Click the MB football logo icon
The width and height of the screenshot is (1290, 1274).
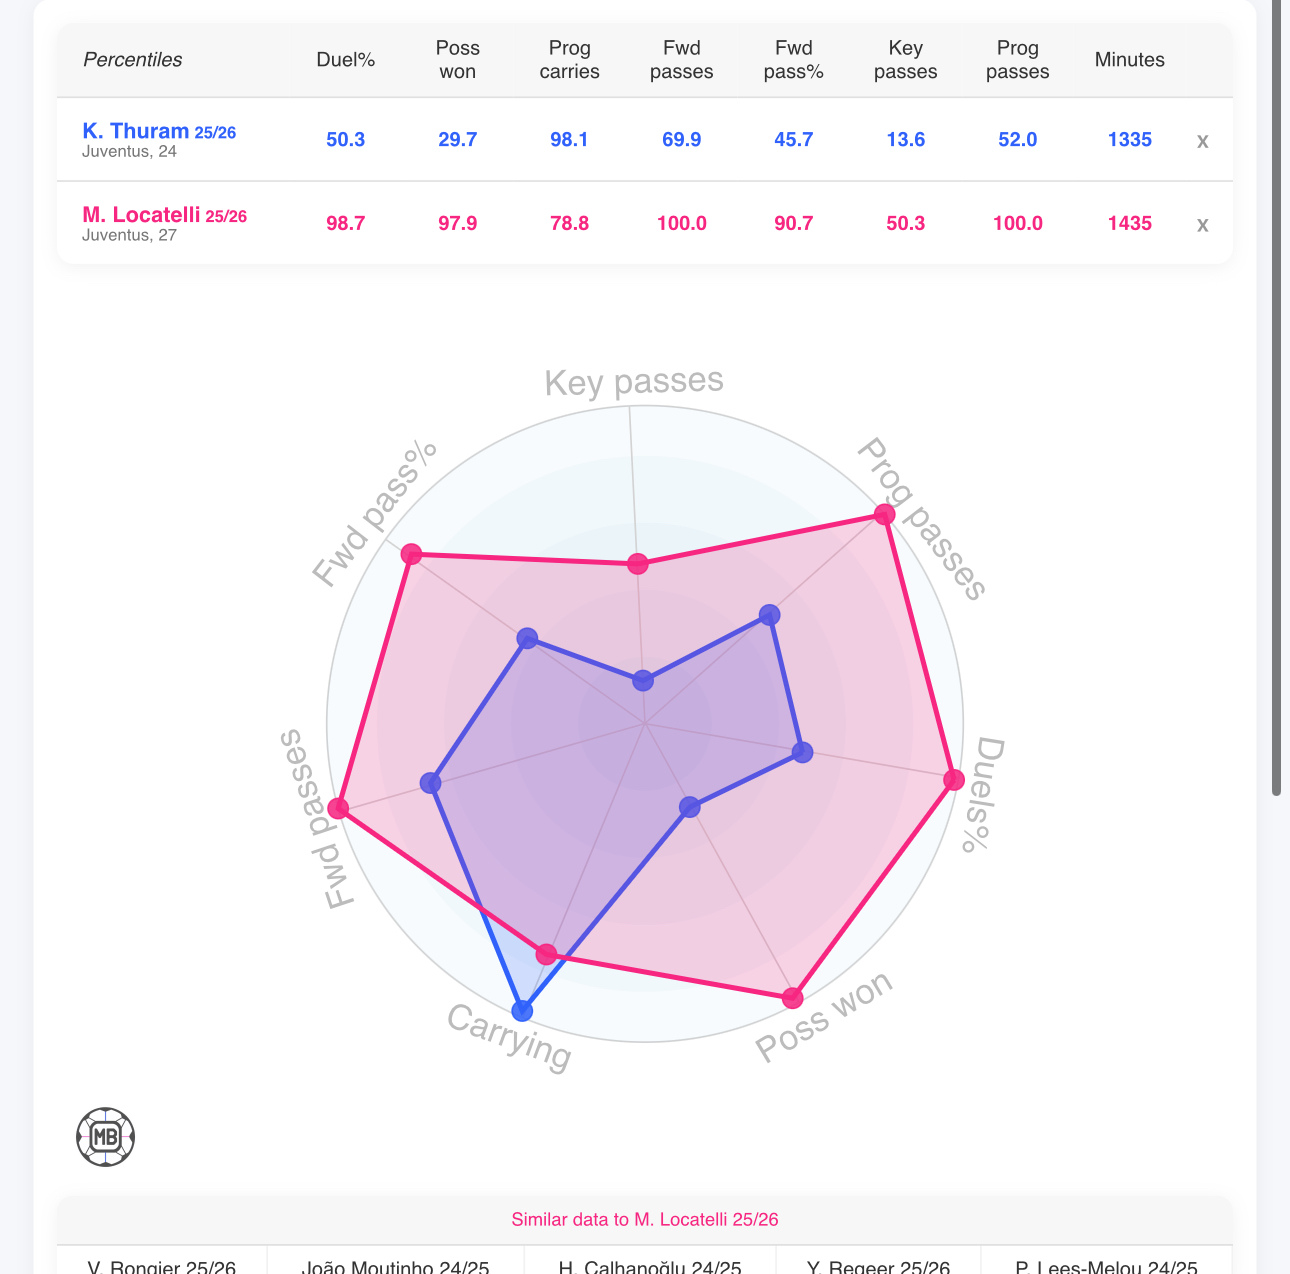(105, 1137)
